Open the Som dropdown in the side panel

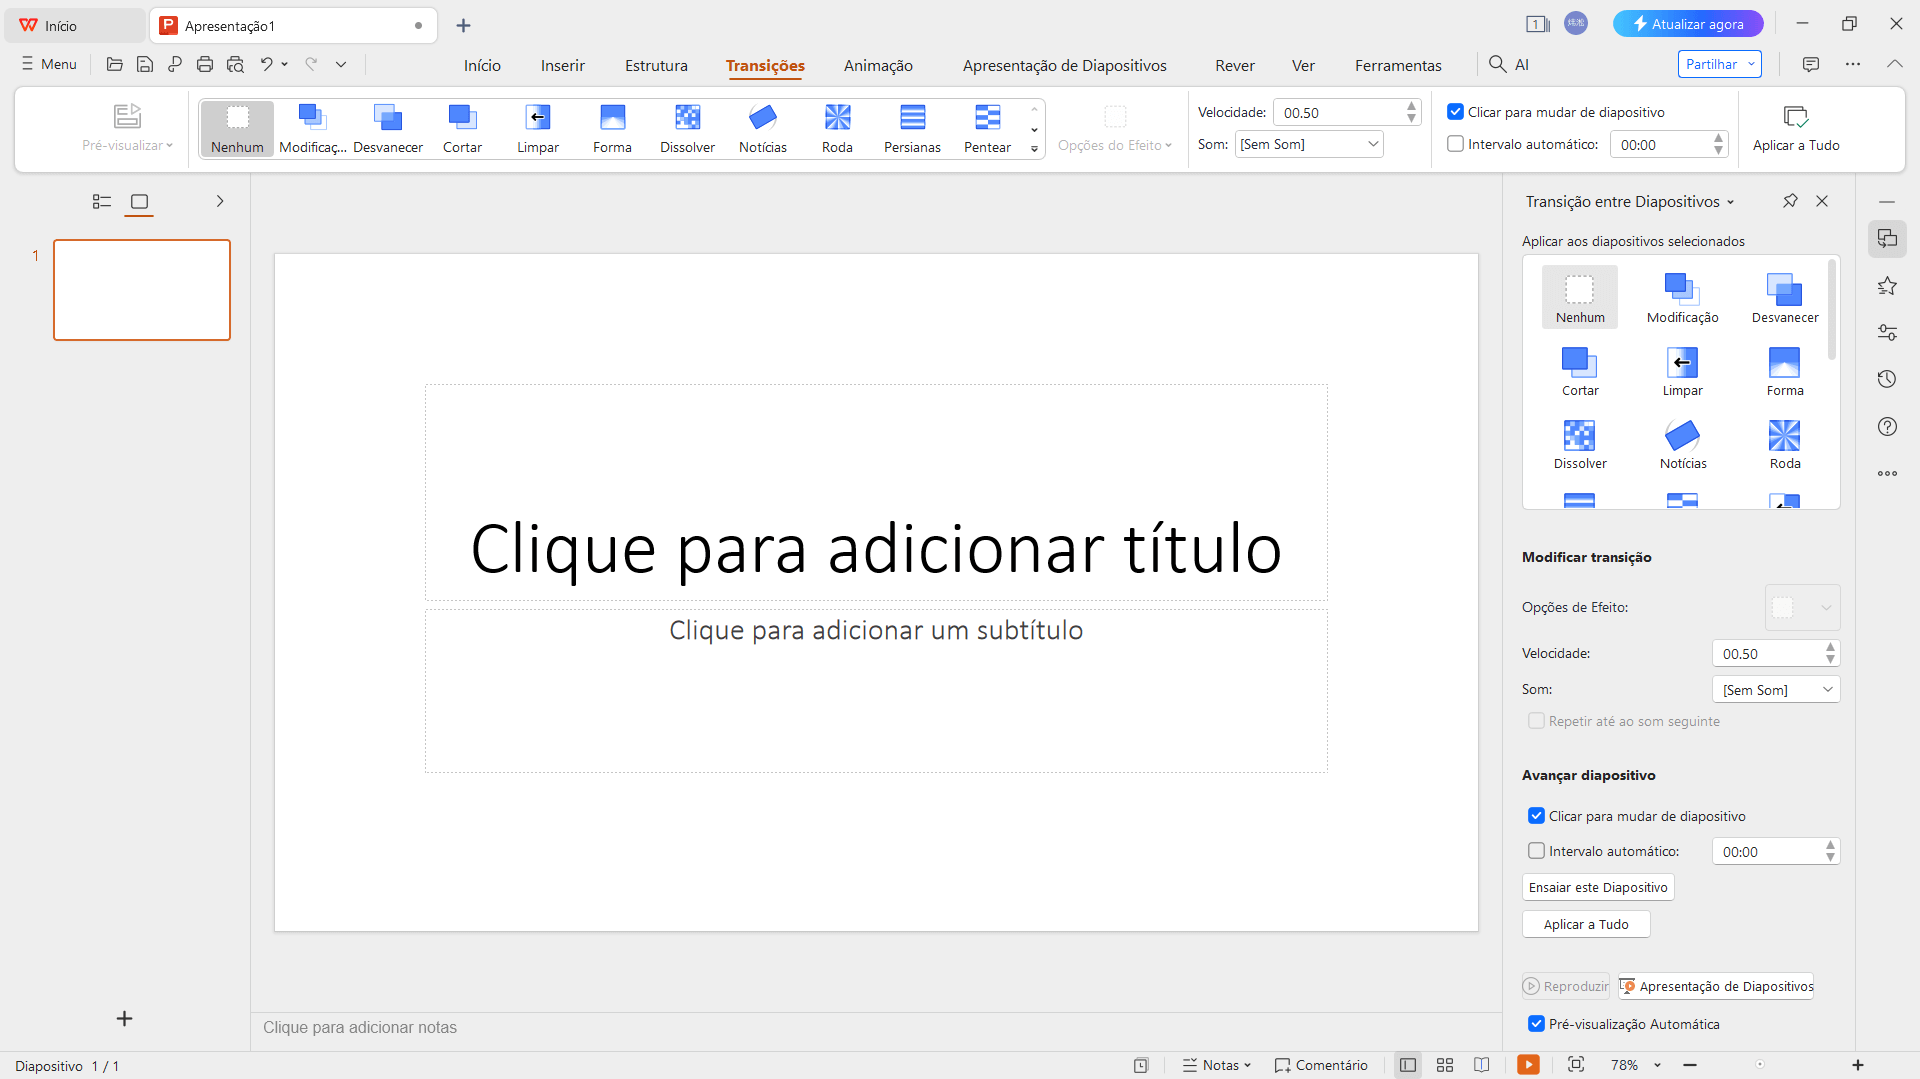pos(1776,690)
